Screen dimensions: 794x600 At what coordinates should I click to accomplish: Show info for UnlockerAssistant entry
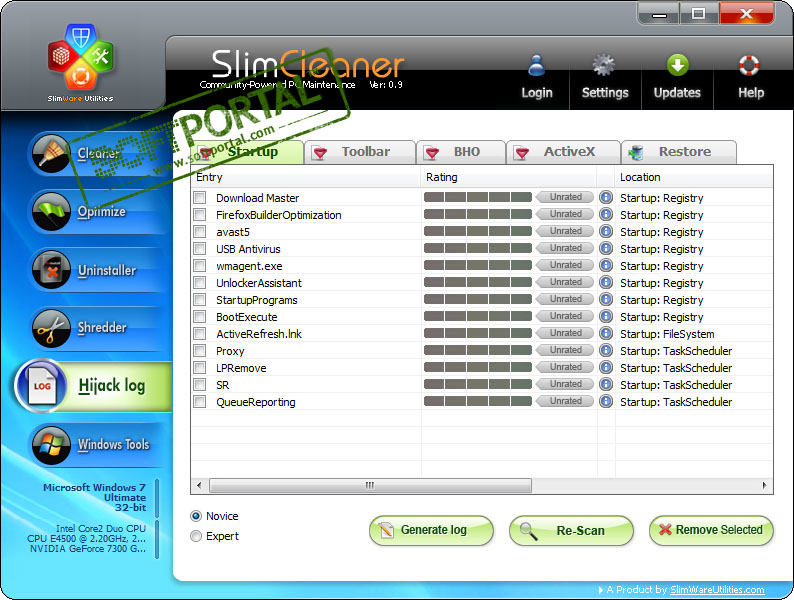[x=606, y=282]
